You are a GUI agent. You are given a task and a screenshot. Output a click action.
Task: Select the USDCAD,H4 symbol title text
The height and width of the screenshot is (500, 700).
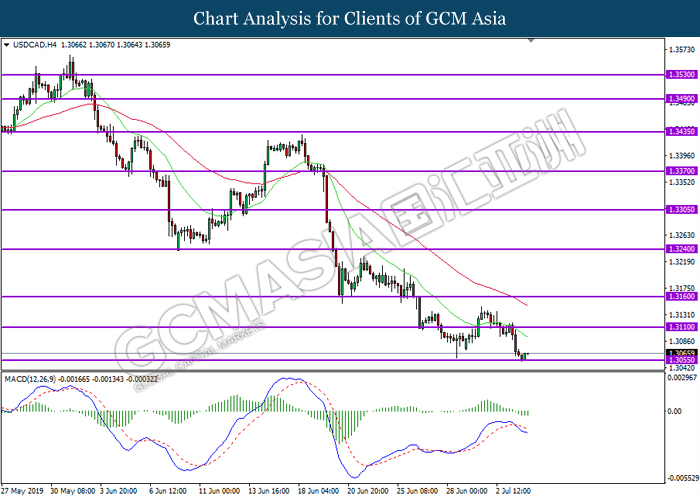(35, 45)
